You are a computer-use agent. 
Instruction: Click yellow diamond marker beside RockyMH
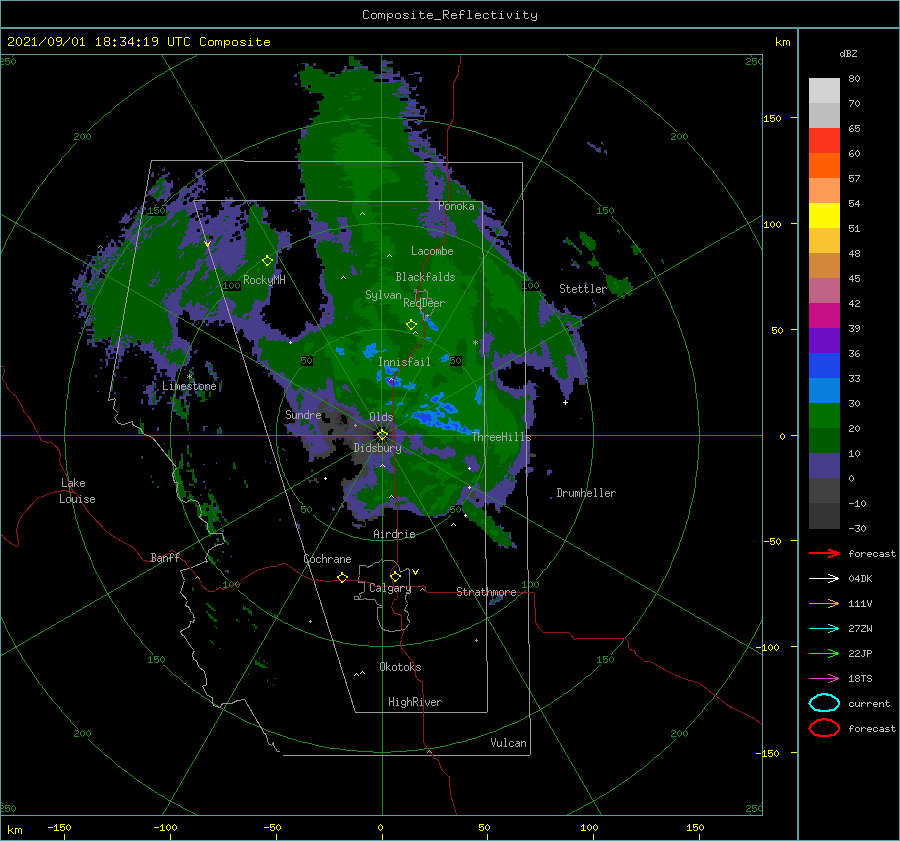tap(267, 261)
